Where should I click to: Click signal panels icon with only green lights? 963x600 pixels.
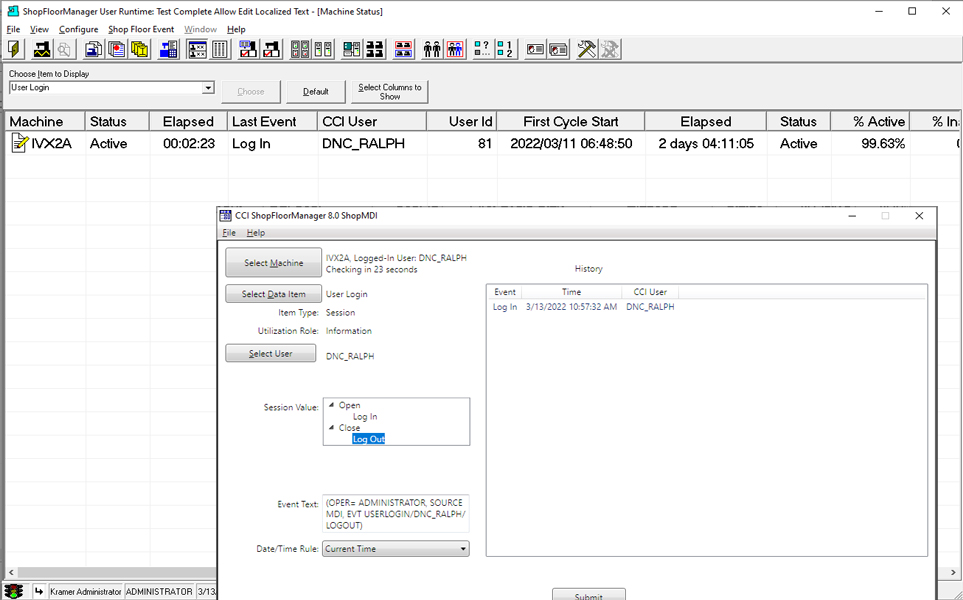pyautogui.click(x=323, y=49)
